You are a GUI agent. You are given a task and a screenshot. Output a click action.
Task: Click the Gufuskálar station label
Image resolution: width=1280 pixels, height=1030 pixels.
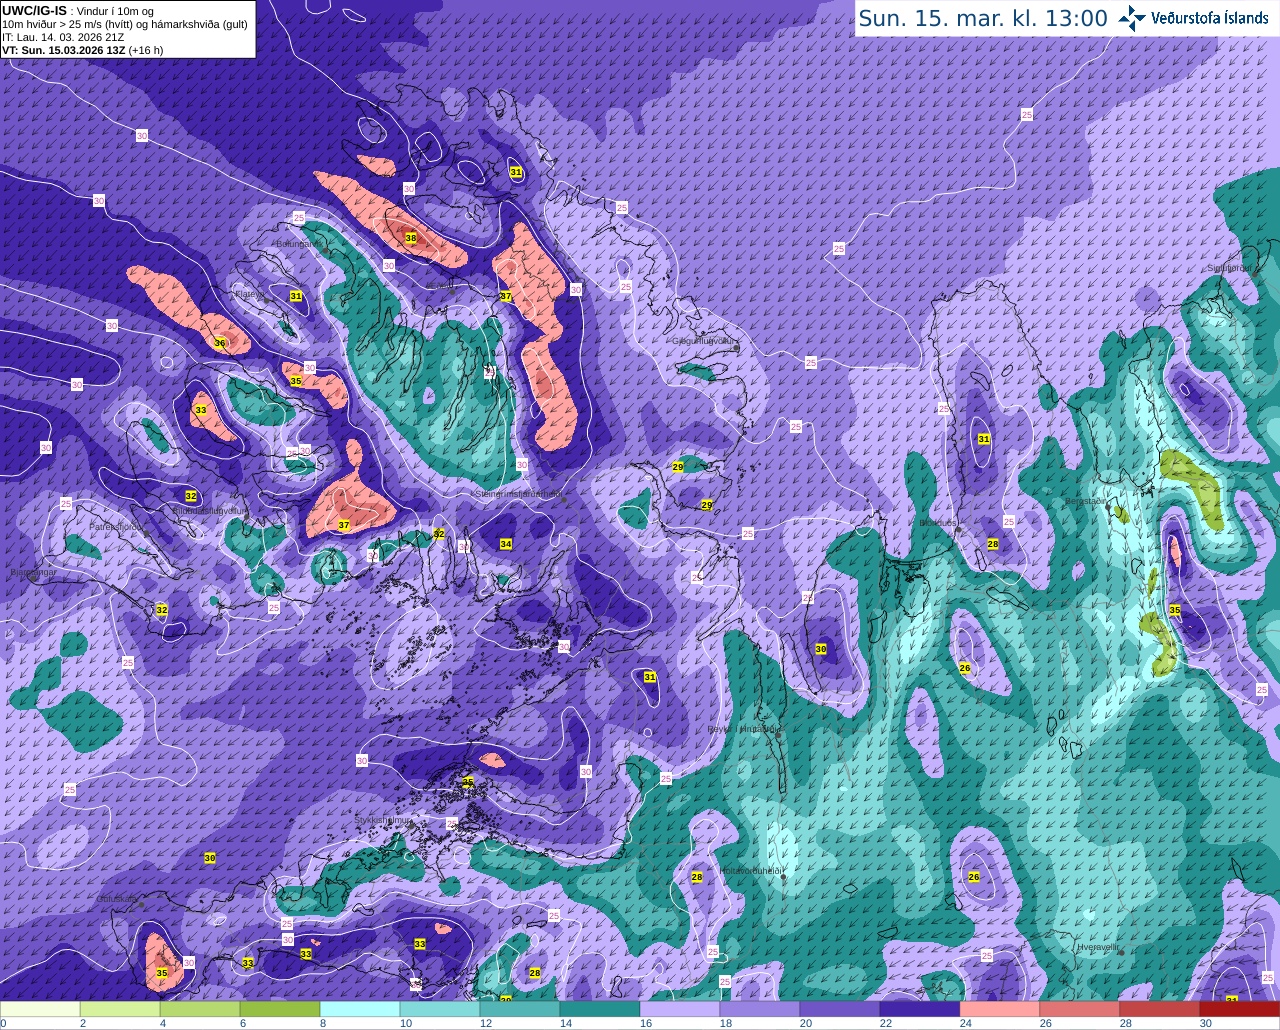(116, 898)
